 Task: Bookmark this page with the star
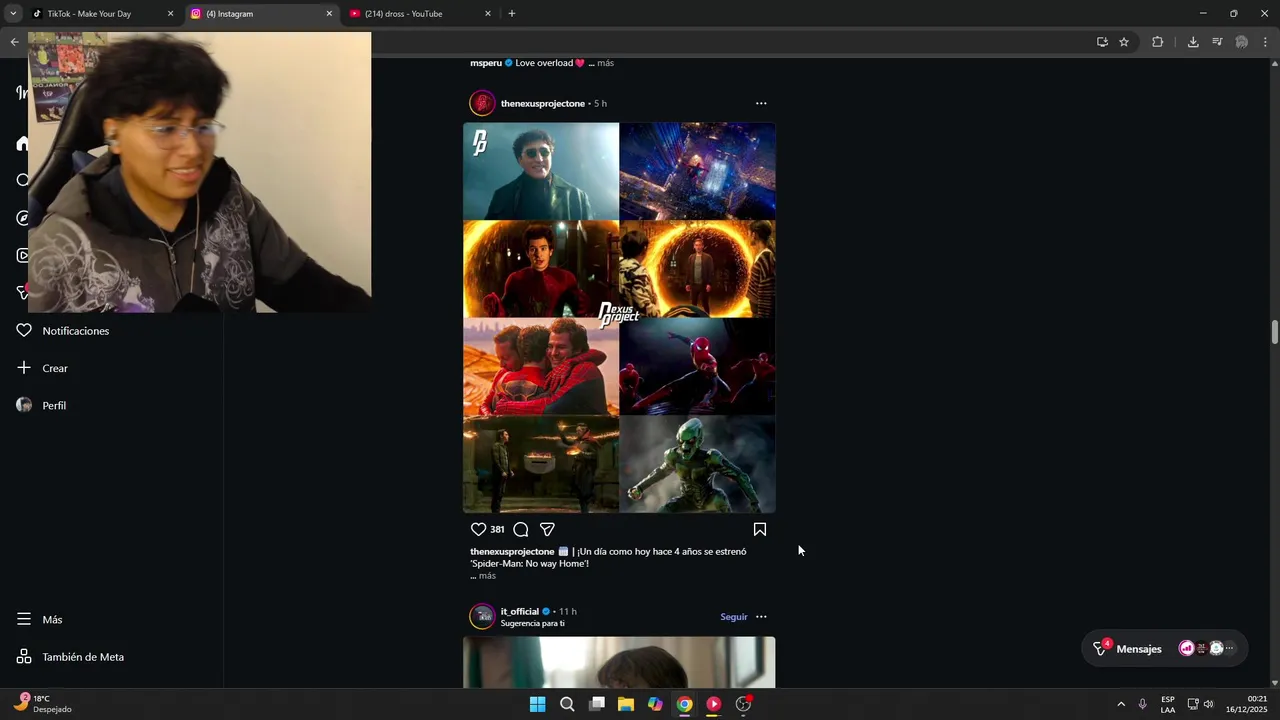[x=1124, y=42]
